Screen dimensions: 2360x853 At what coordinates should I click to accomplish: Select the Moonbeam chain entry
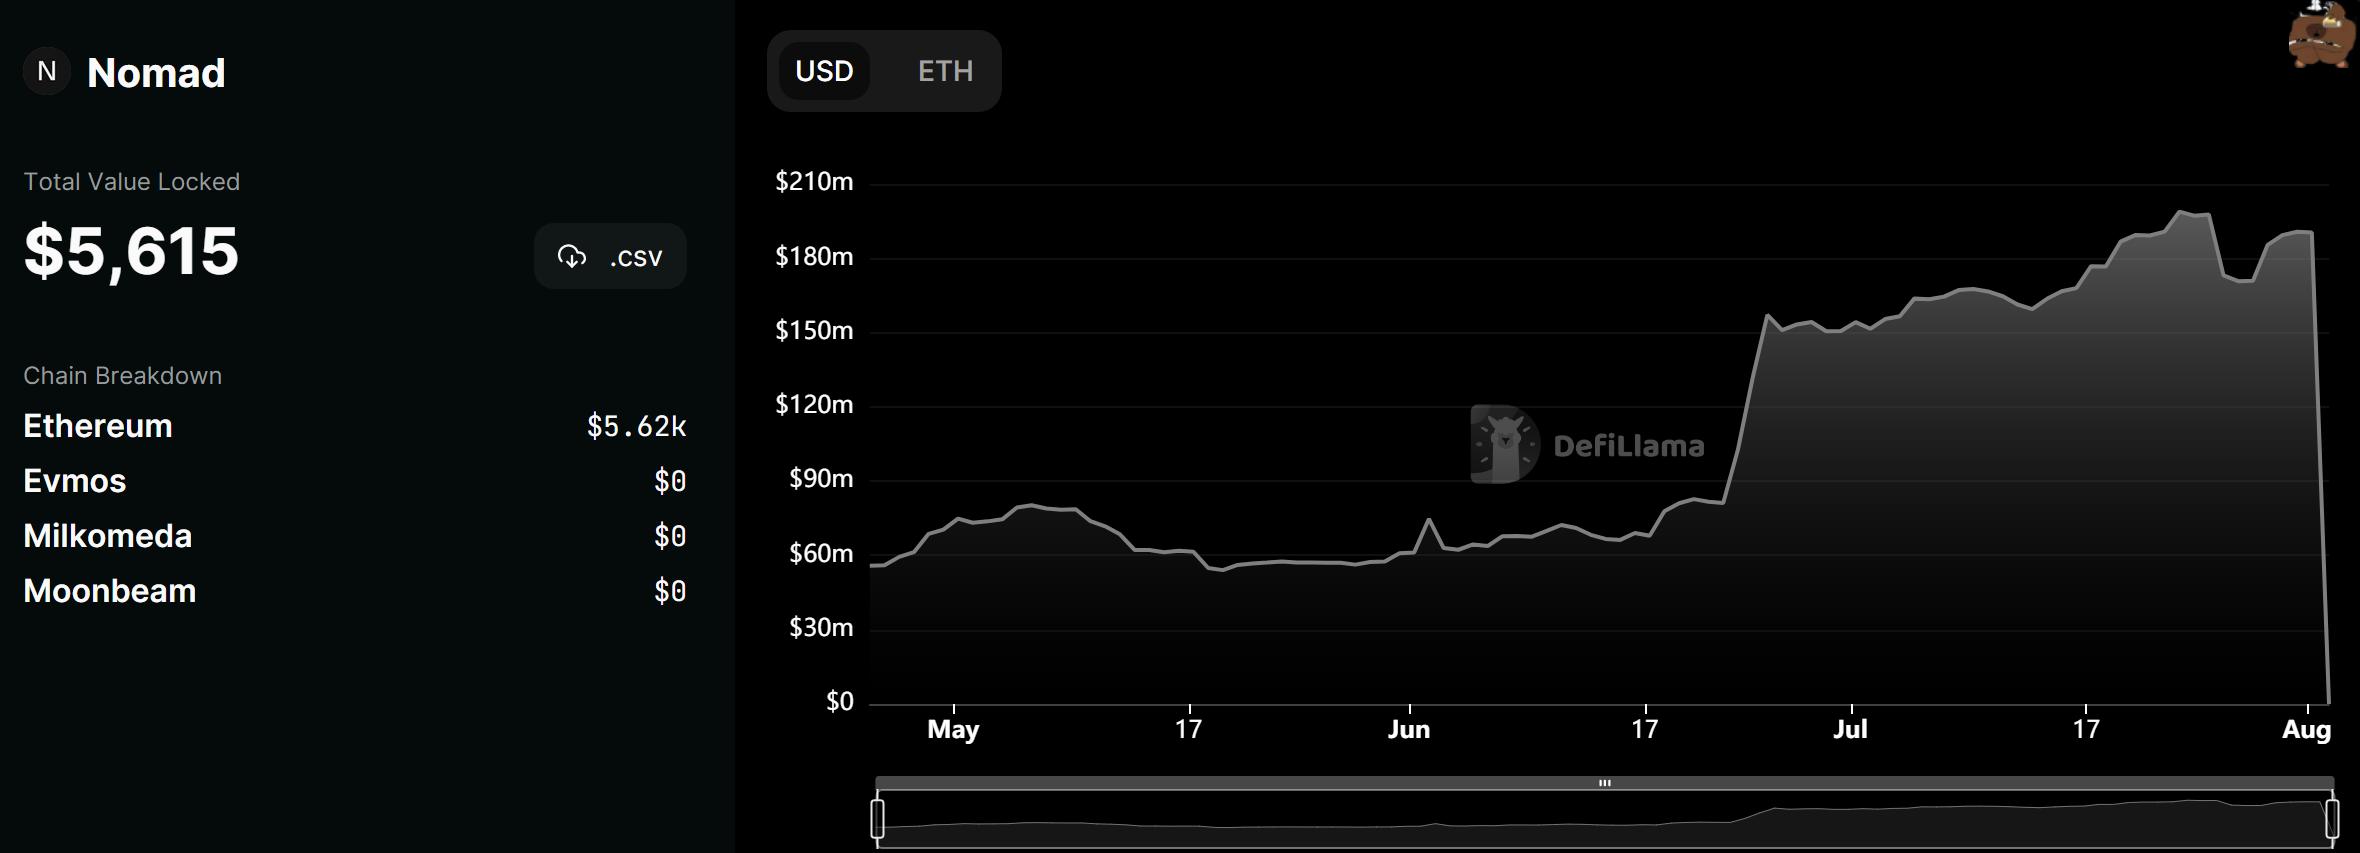click(110, 591)
